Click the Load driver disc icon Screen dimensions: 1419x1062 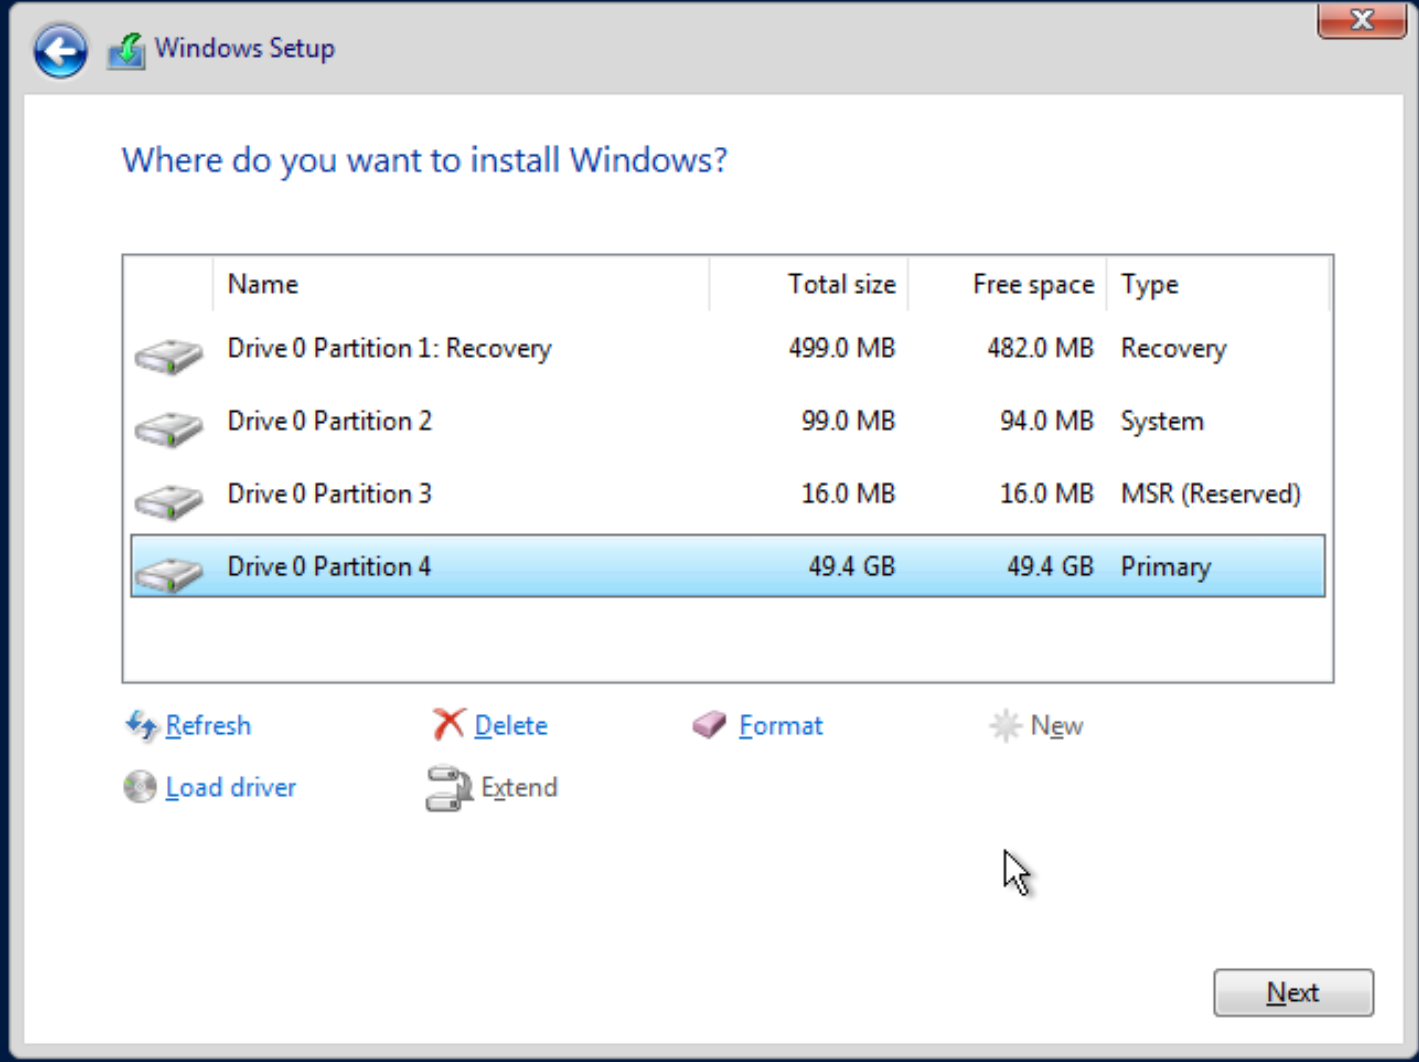pos(139,788)
